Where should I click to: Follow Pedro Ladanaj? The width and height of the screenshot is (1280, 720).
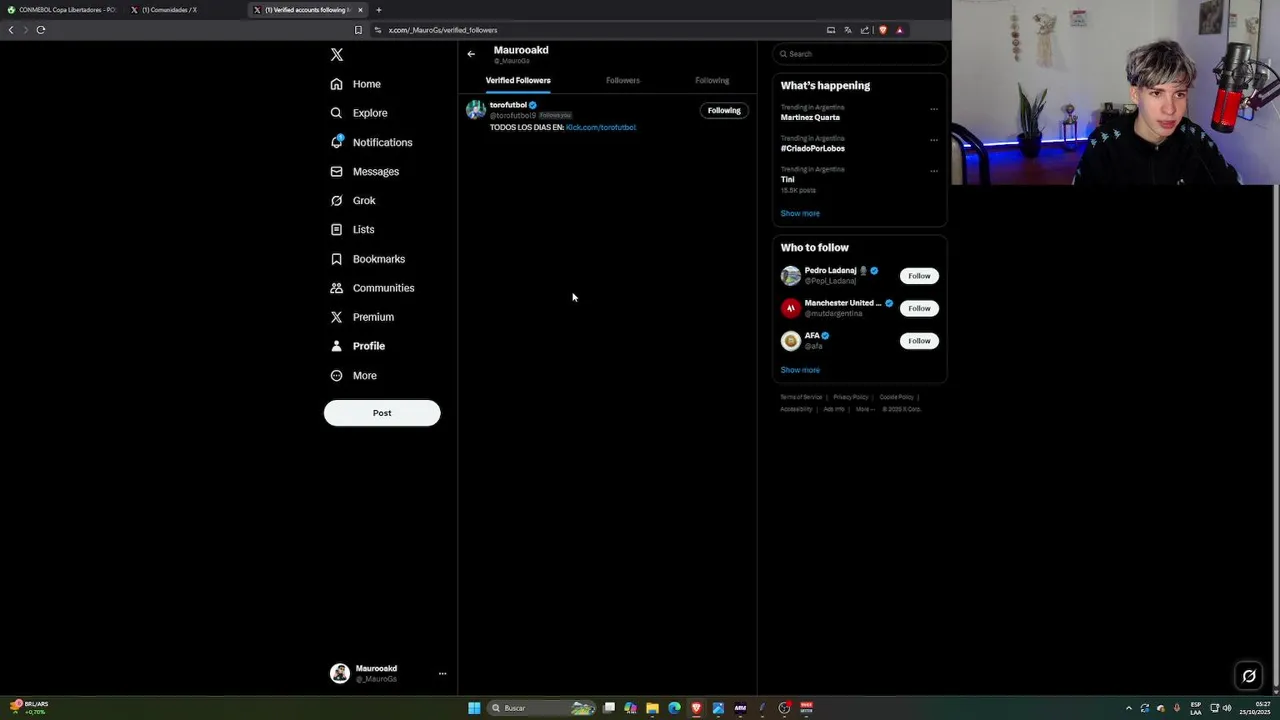(919, 276)
